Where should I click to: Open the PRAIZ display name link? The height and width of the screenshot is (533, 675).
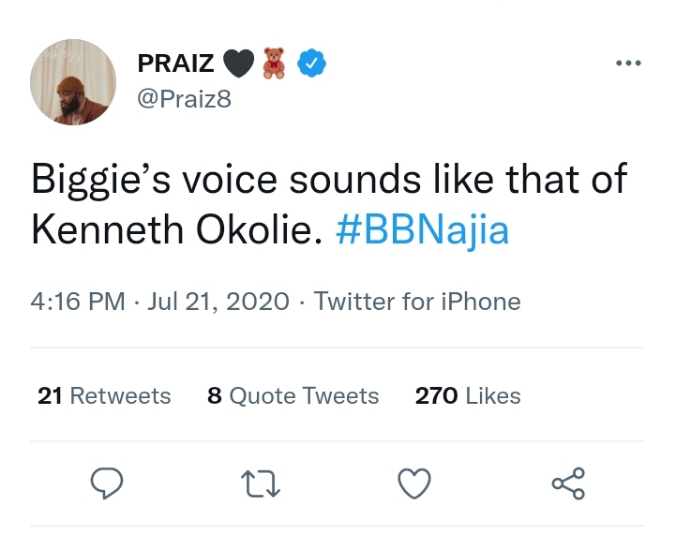pos(175,63)
